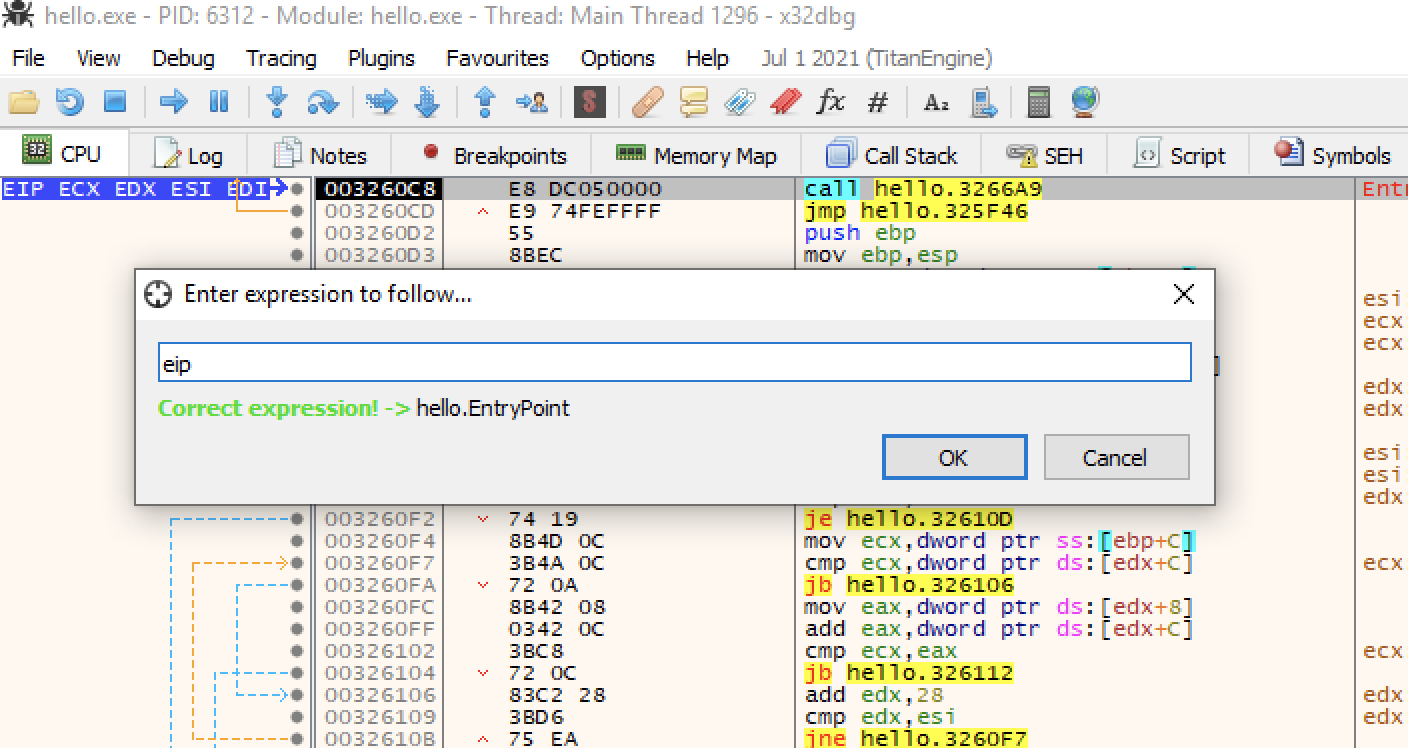Viewport: 1408px width, 748px height.
Task: Run the program with the arrow icon
Action: 174,101
